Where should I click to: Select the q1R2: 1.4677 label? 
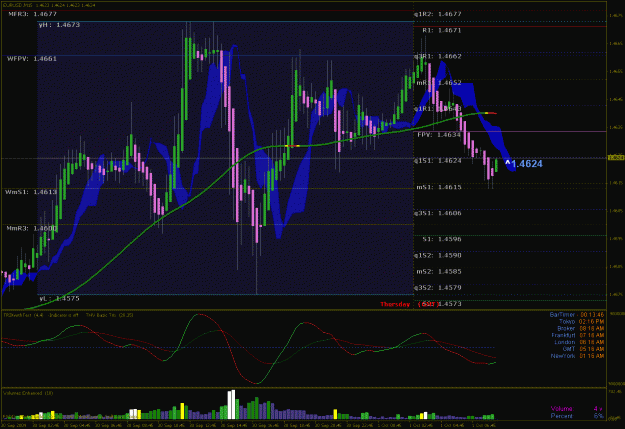pyautogui.click(x=437, y=14)
